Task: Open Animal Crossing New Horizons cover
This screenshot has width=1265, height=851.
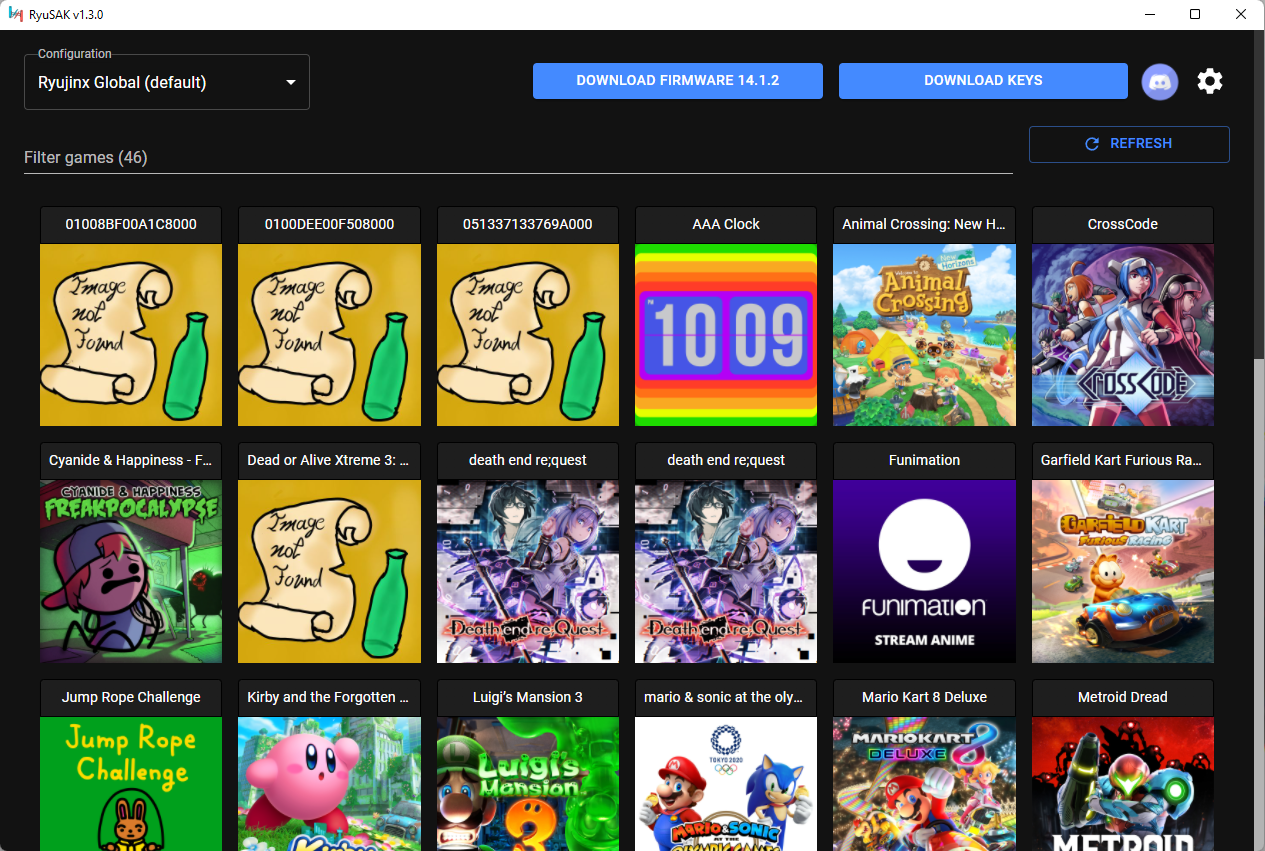Action: [x=924, y=335]
